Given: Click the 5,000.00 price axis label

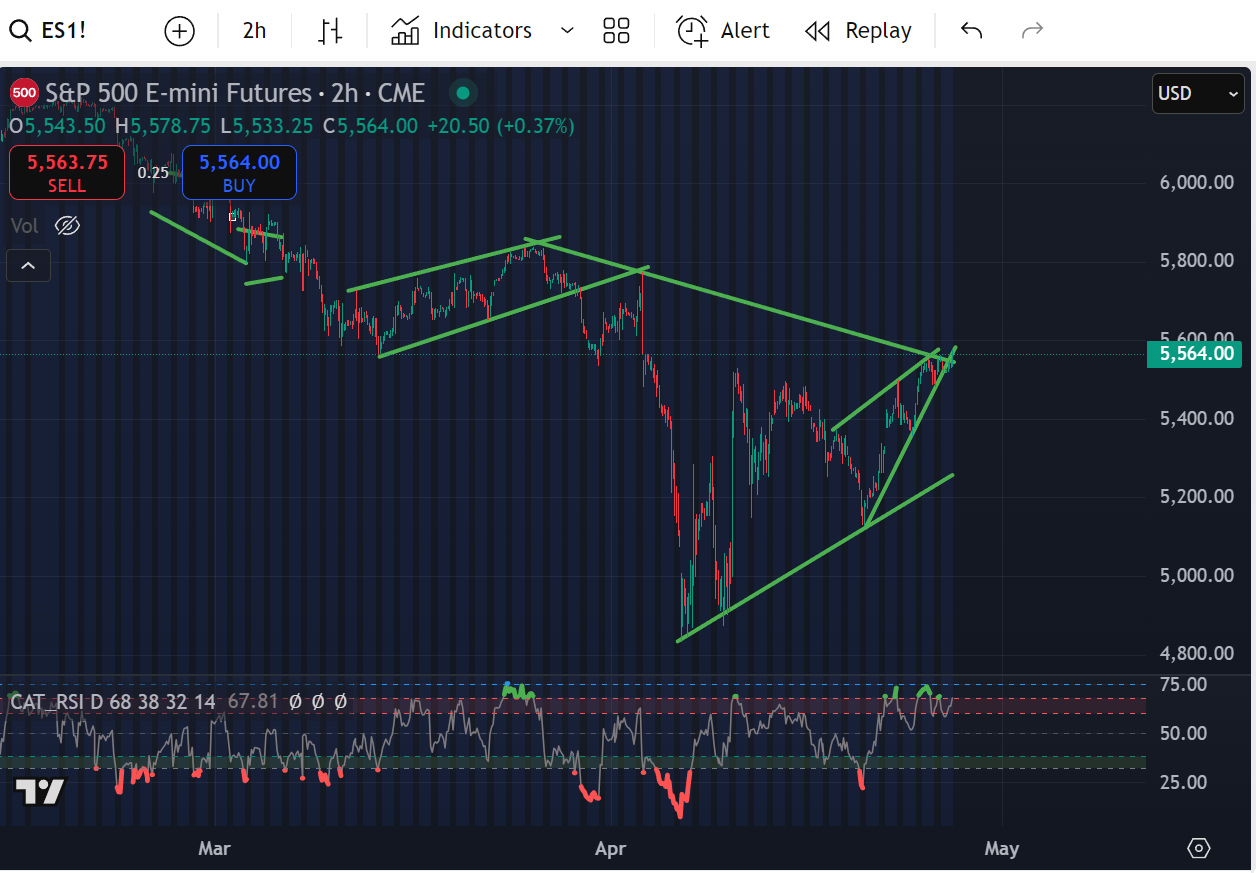Looking at the screenshot, I should click(x=1196, y=575).
